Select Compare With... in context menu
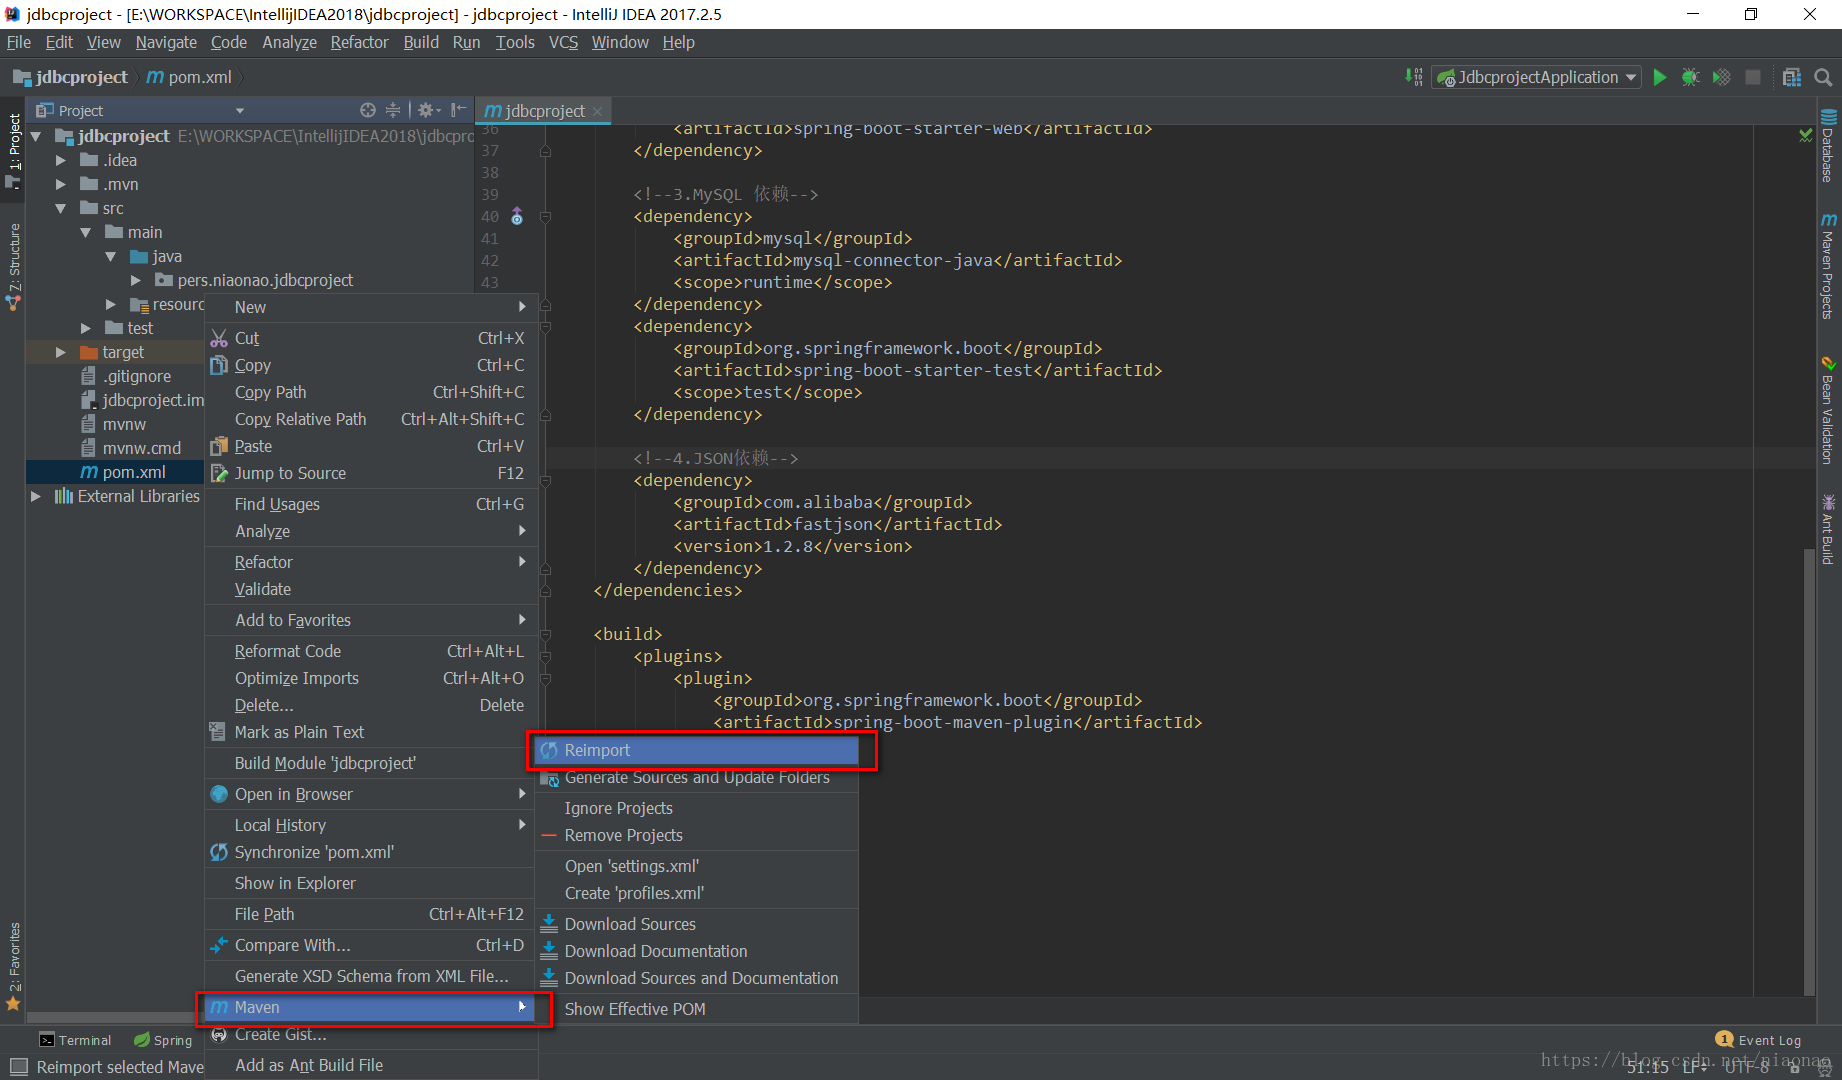The height and width of the screenshot is (1080, 1842). (x=371, y=945)
